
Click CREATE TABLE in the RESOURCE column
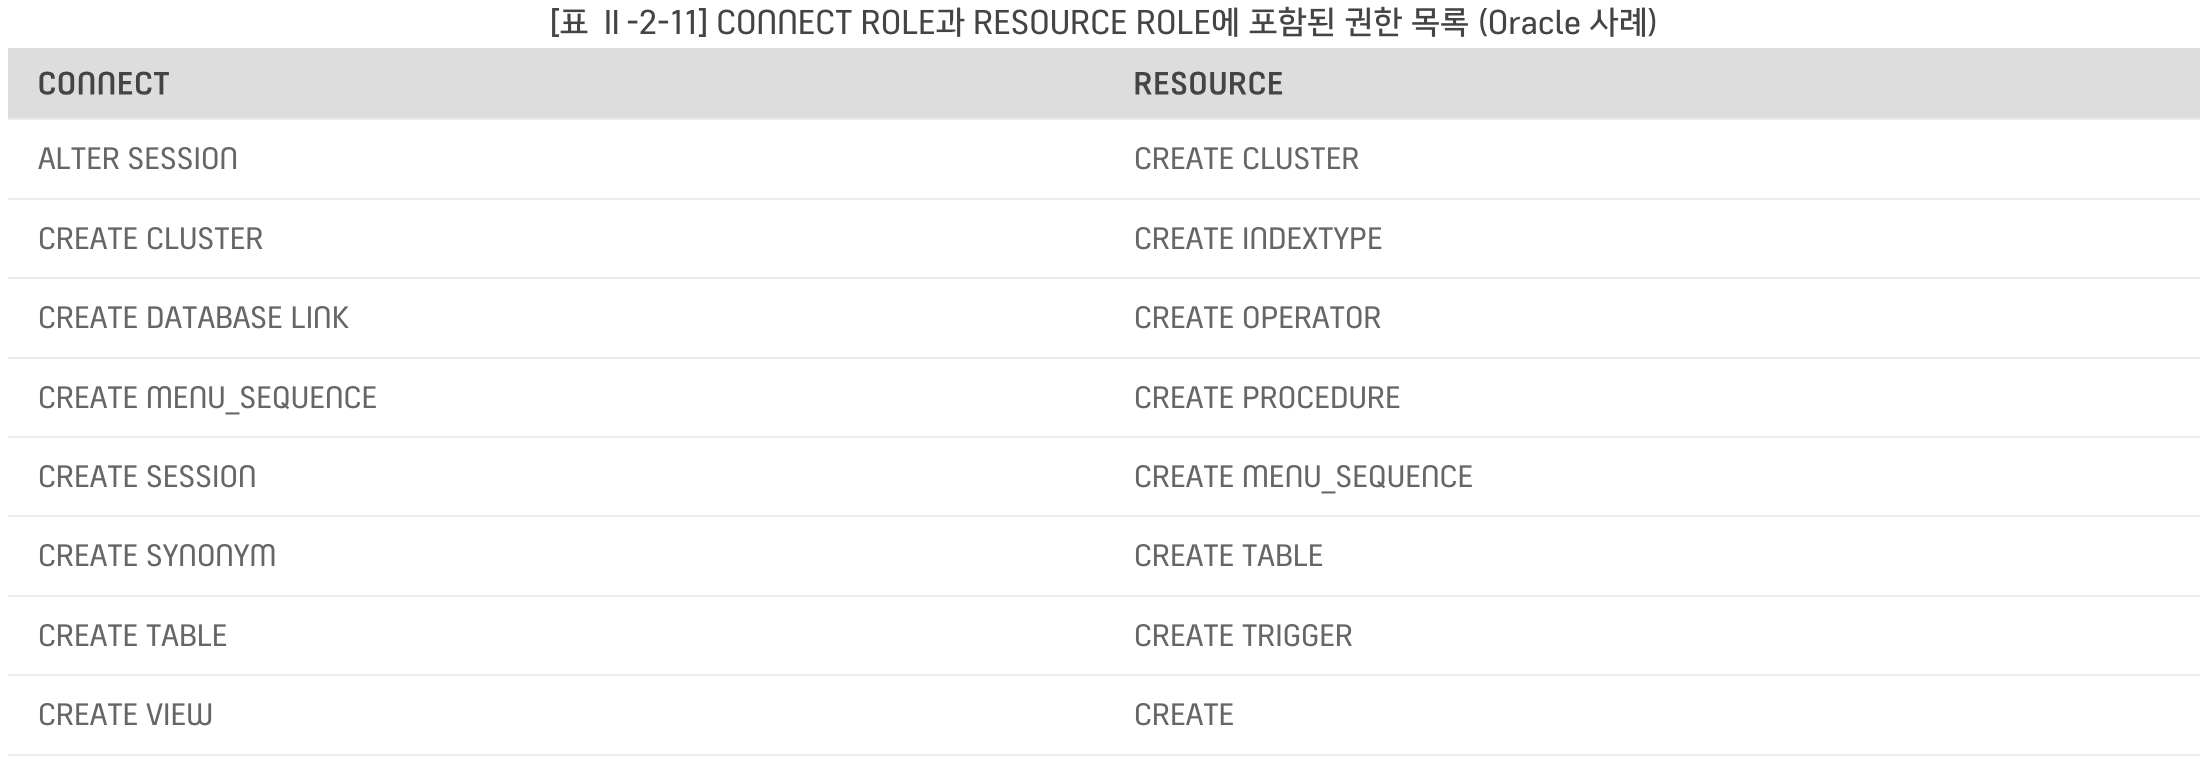[x=1228, y=556]
